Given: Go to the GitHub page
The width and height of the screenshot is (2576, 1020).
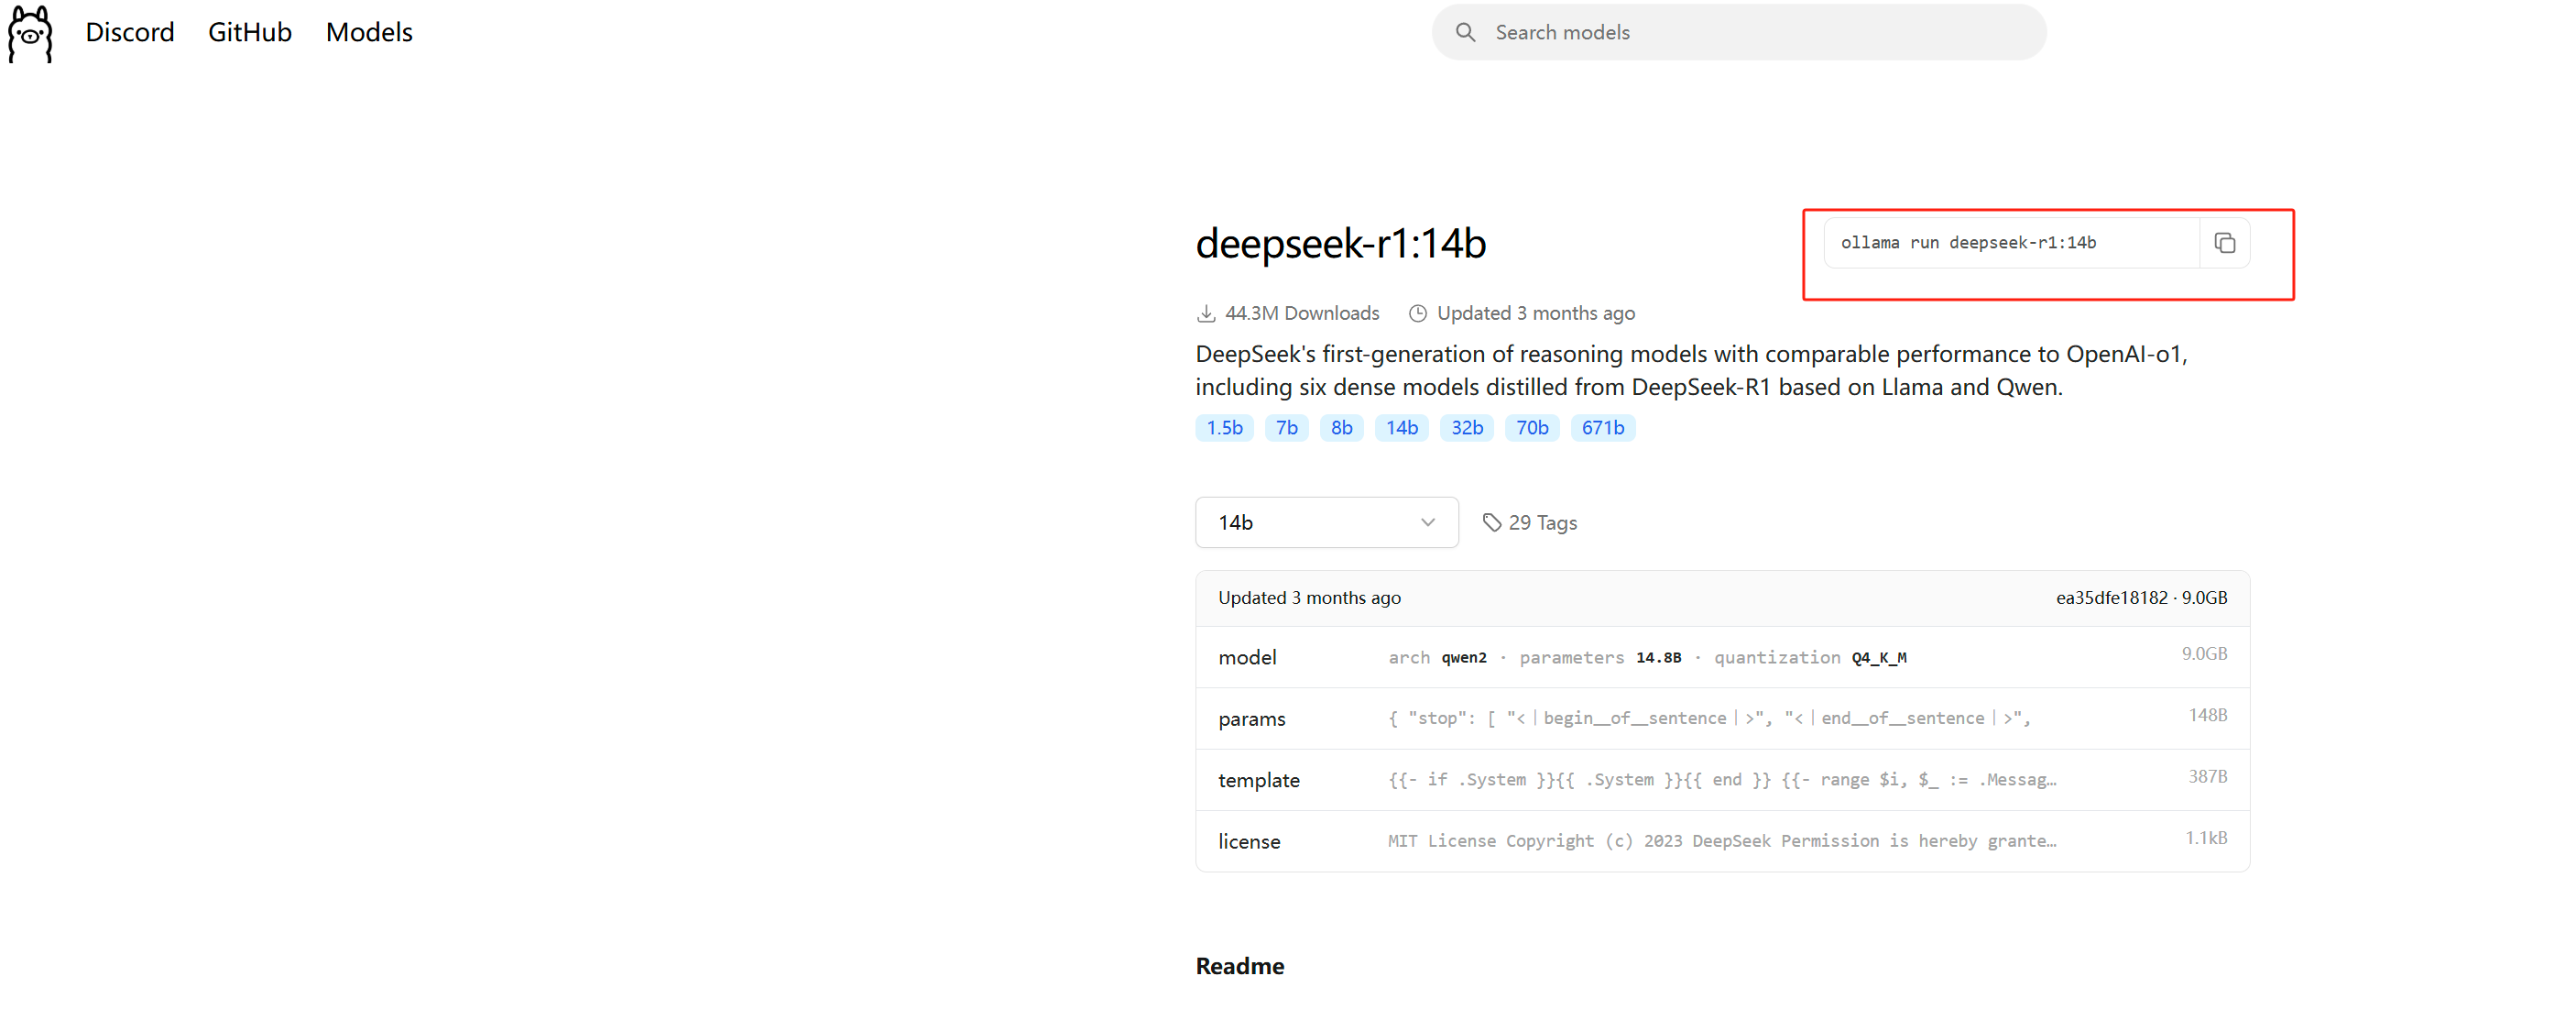Looking at the screenshot, I should pyautogui.click(x=249, y=32).
